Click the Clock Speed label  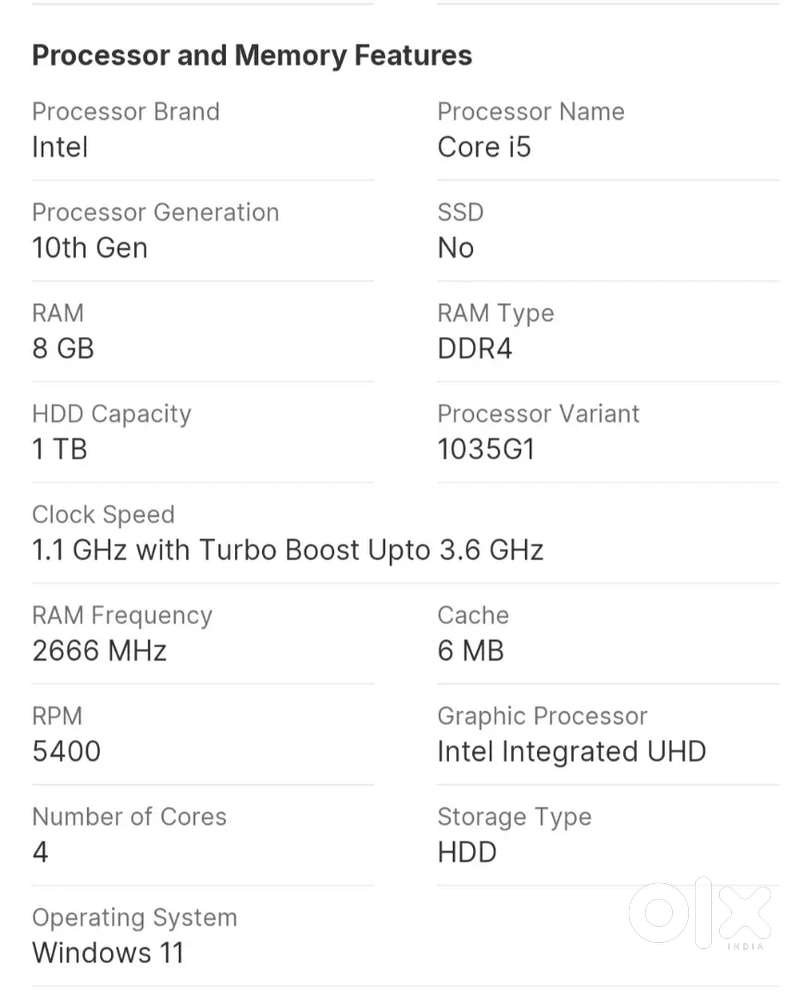click(x=103, y=515)
